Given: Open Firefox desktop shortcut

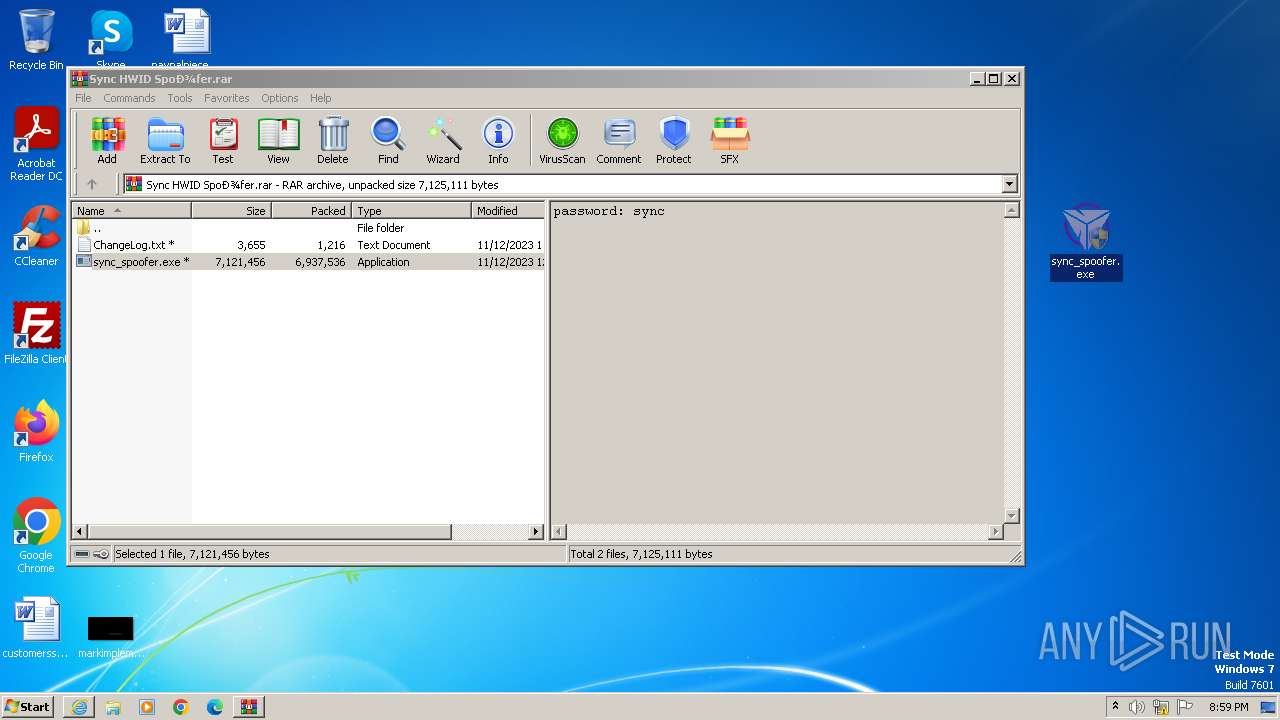Looking at the screenshot, I should coord(36,432).
